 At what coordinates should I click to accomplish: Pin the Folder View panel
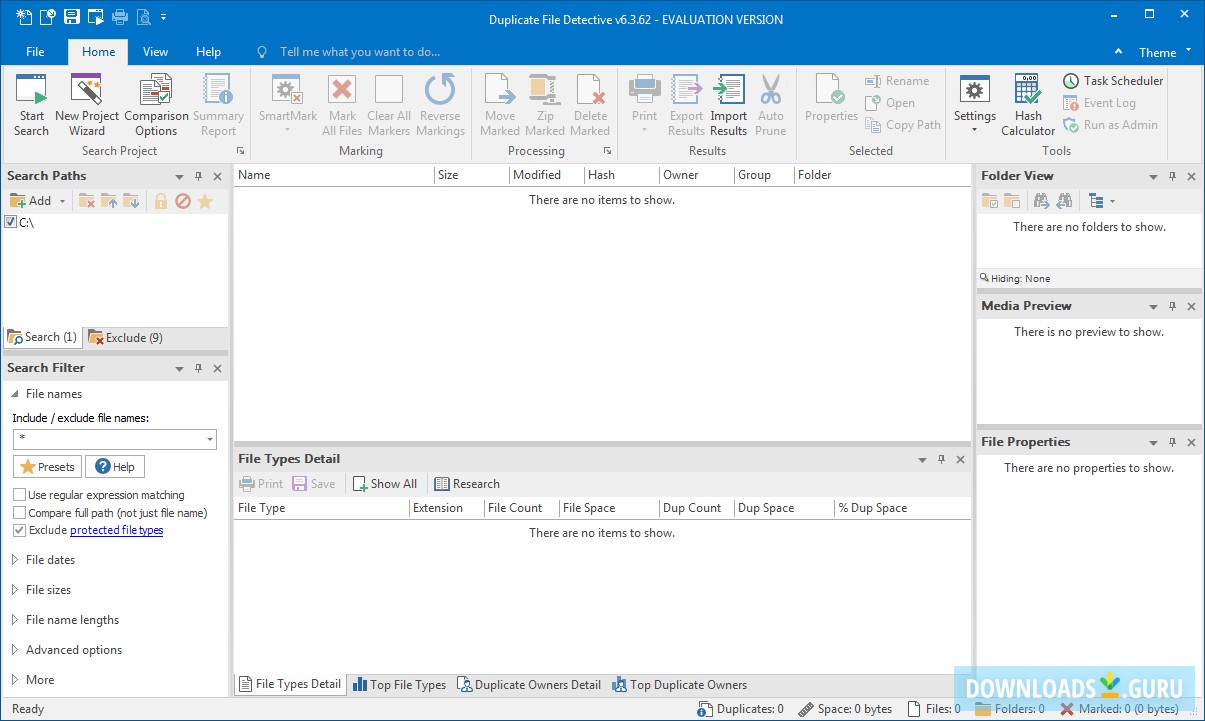point(1172,176)
